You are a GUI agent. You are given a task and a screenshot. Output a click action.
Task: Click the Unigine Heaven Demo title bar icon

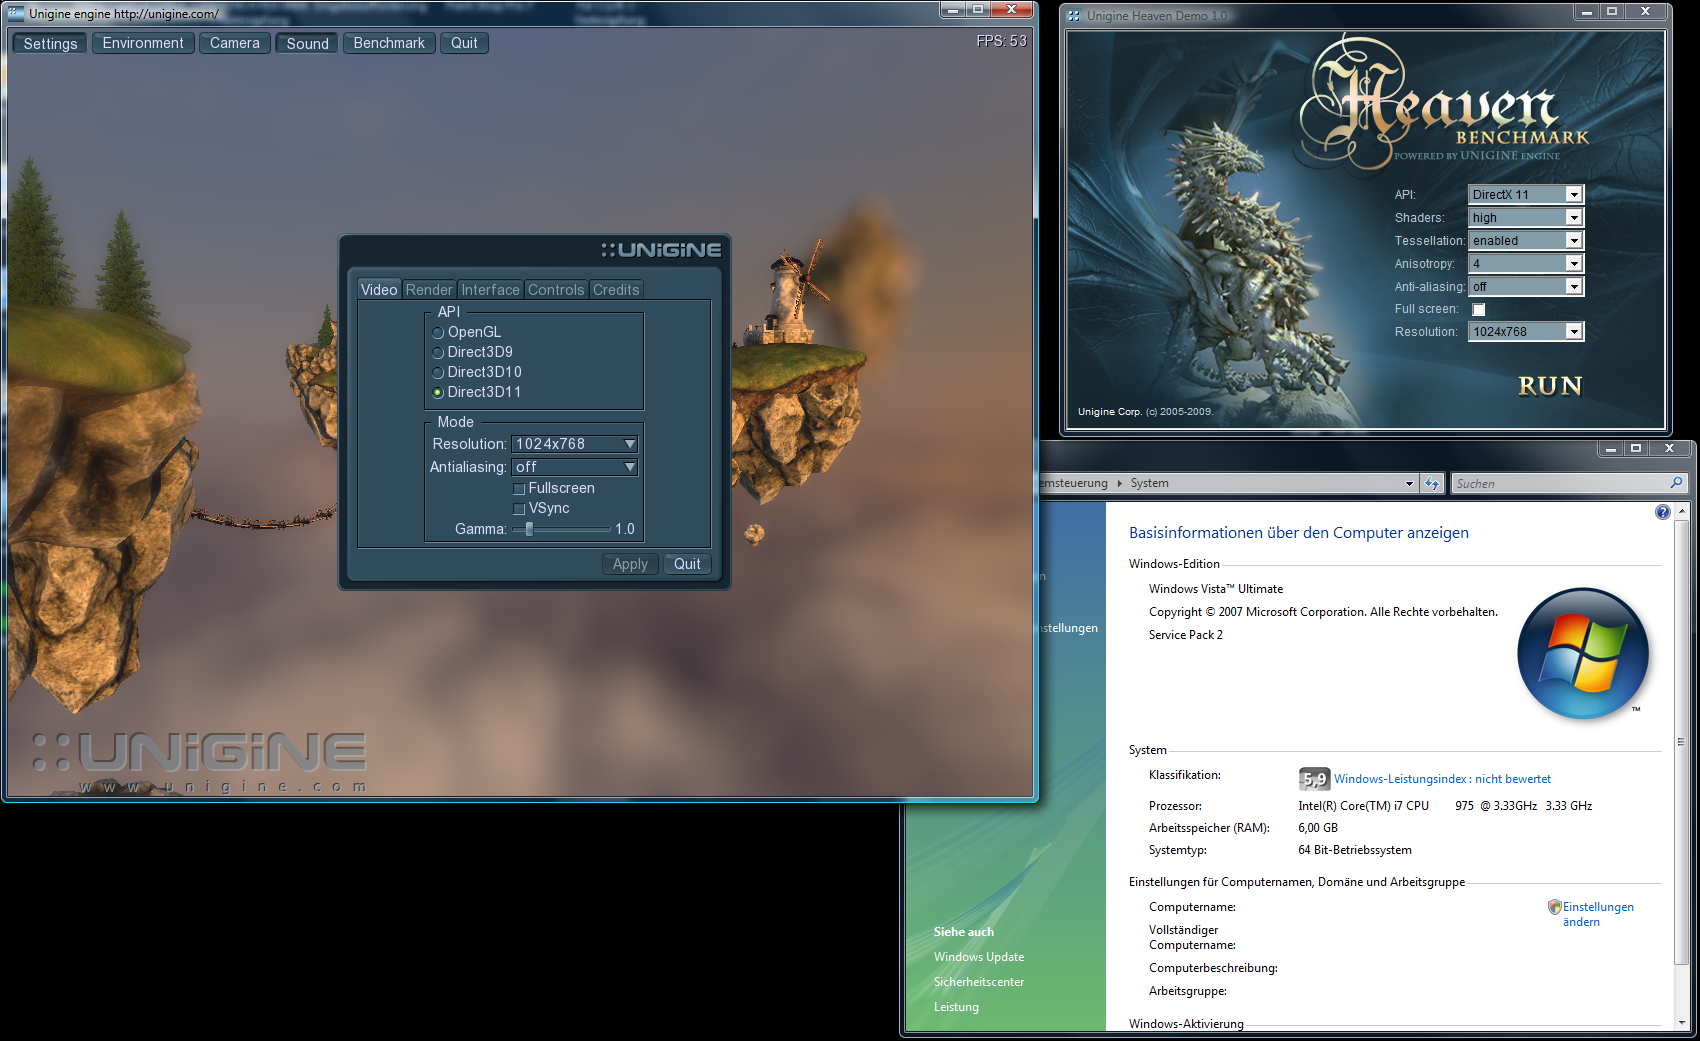pos(1073,15)
